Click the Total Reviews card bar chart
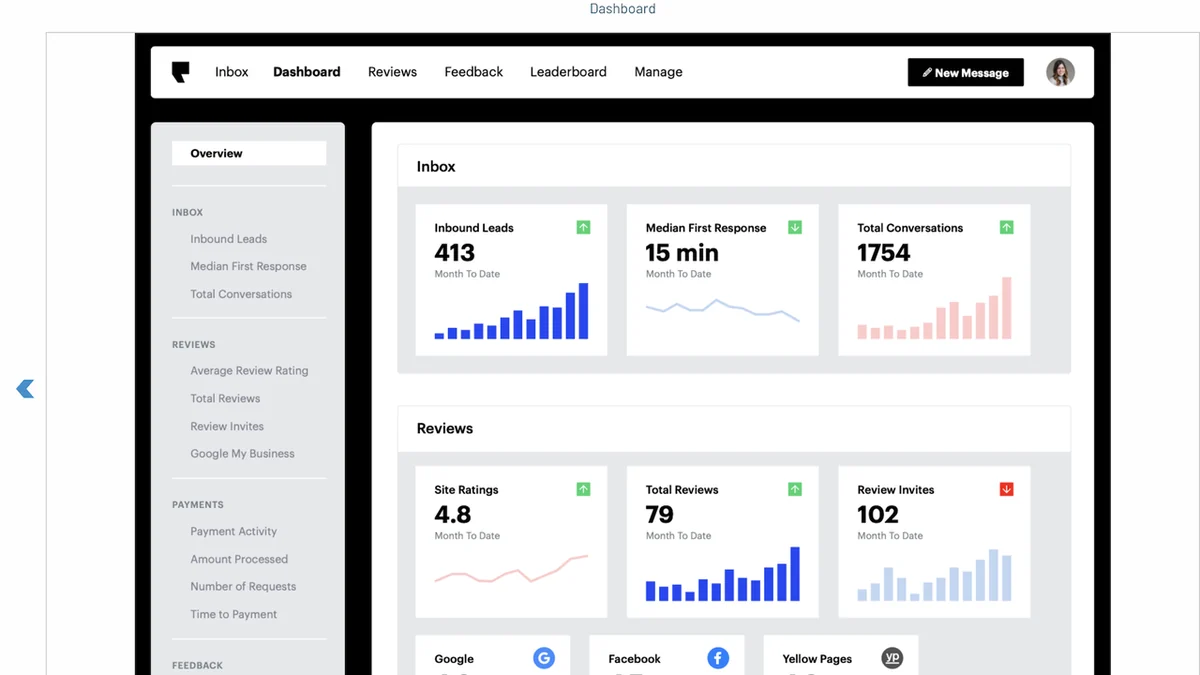 (x=722, y=574)
